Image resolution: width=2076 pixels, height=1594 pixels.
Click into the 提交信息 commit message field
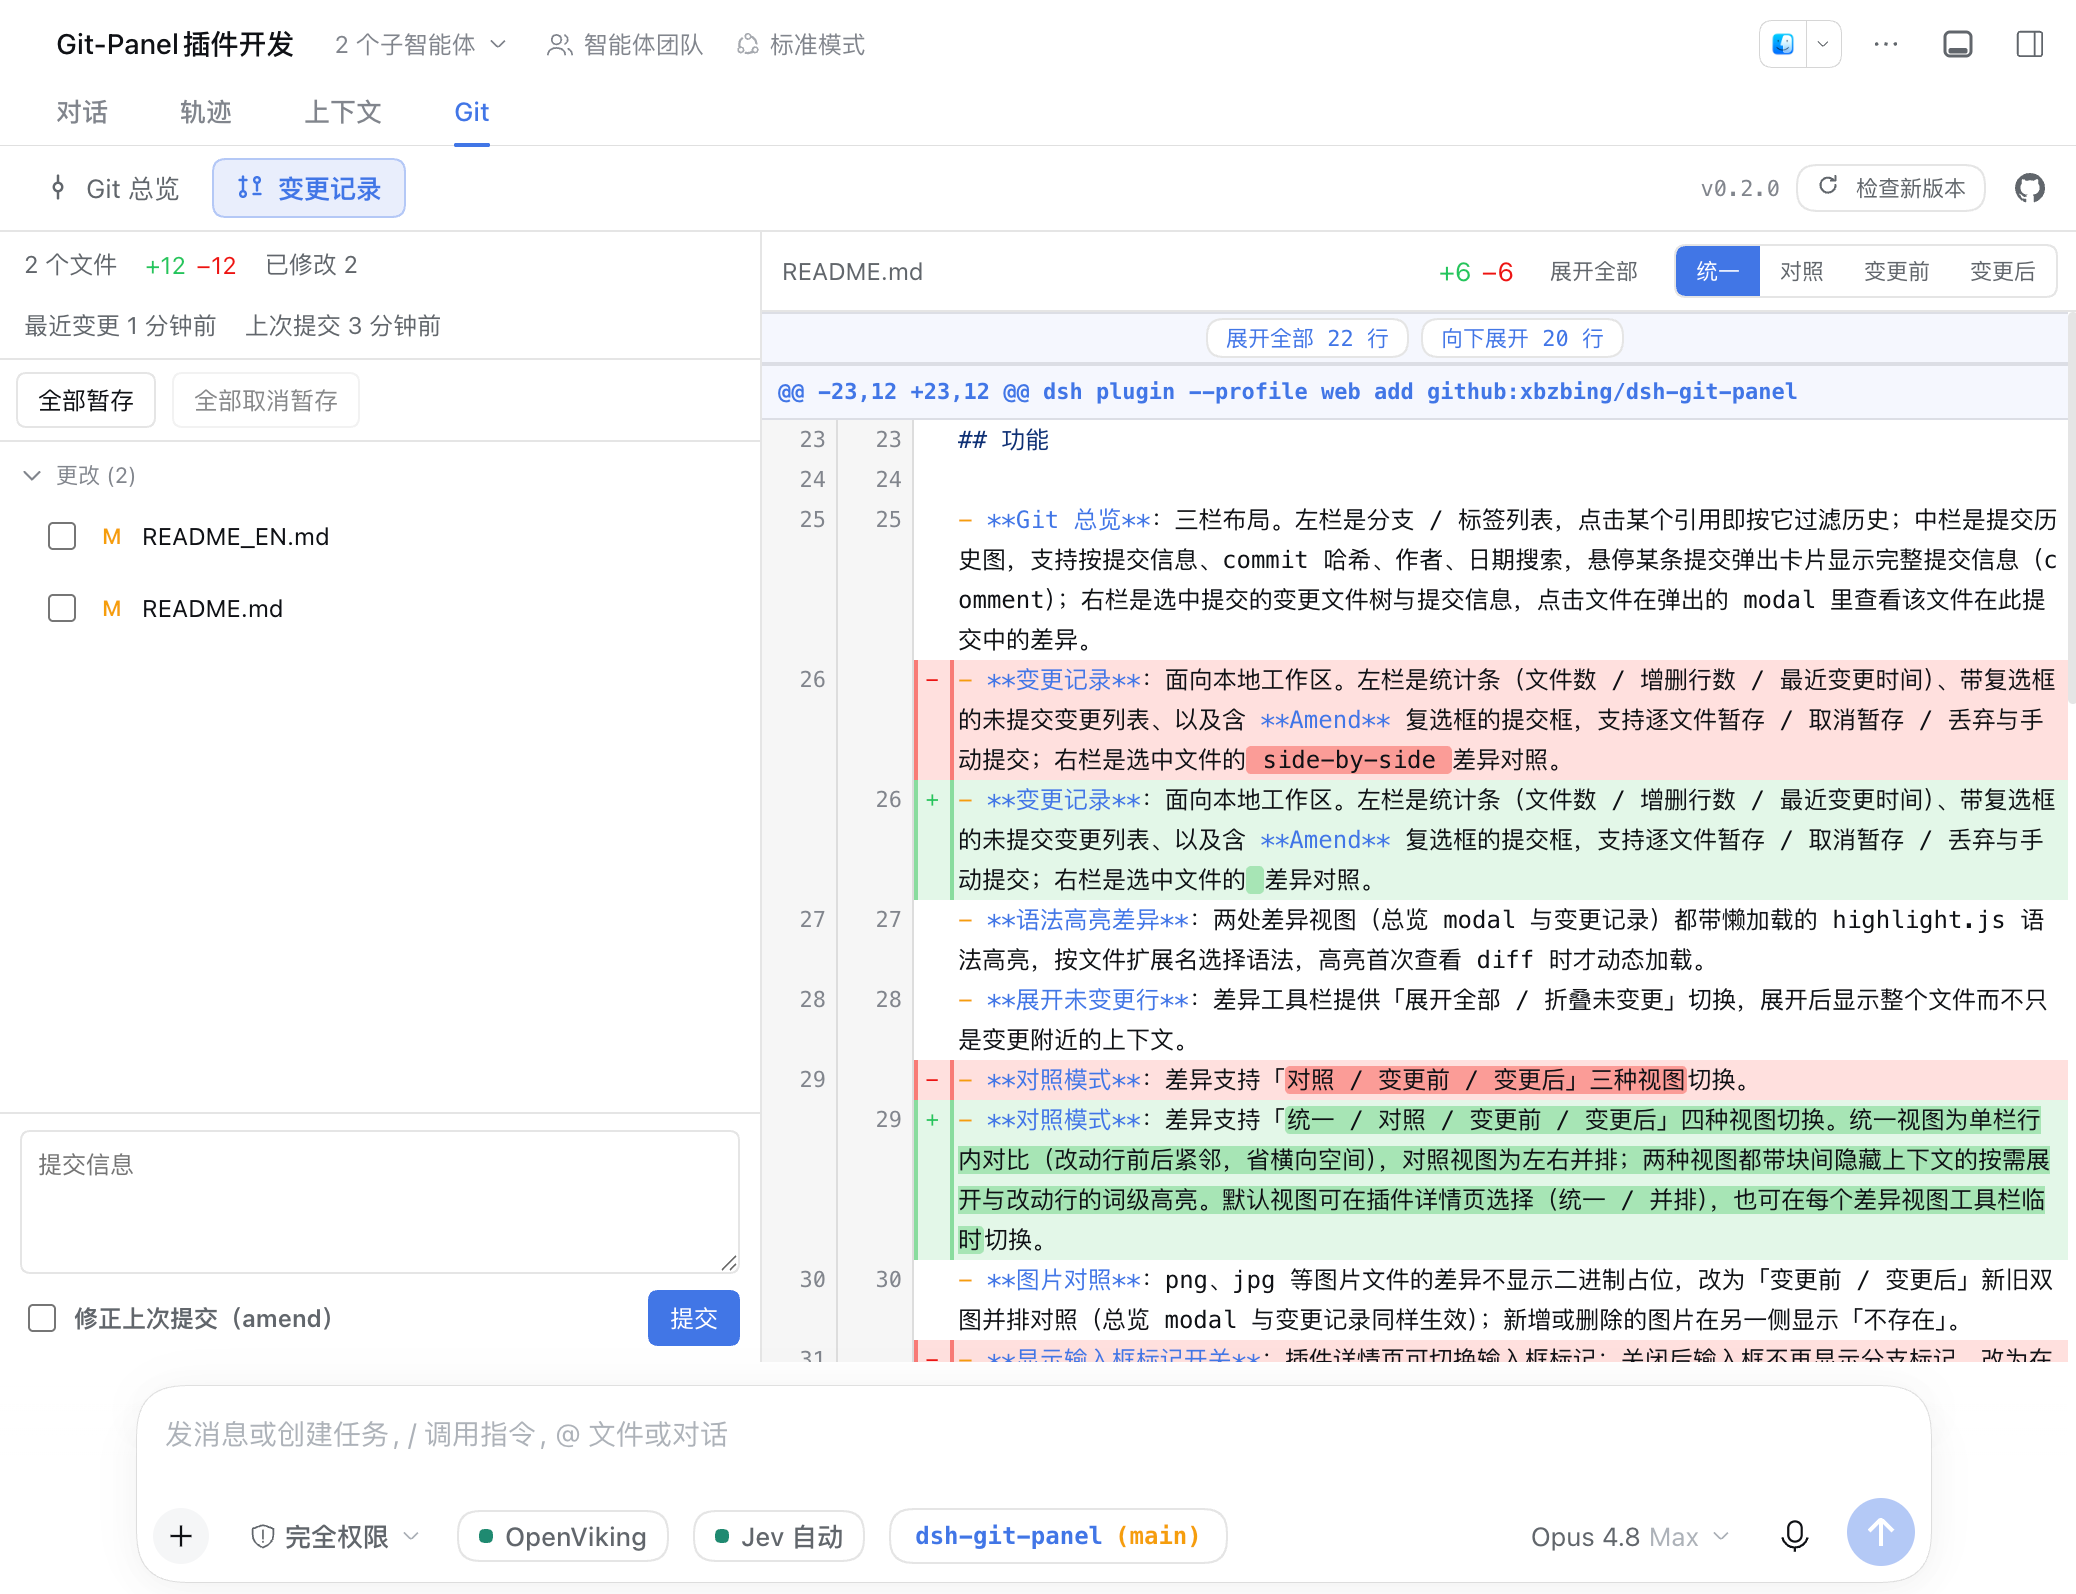tap(380, 1202)
